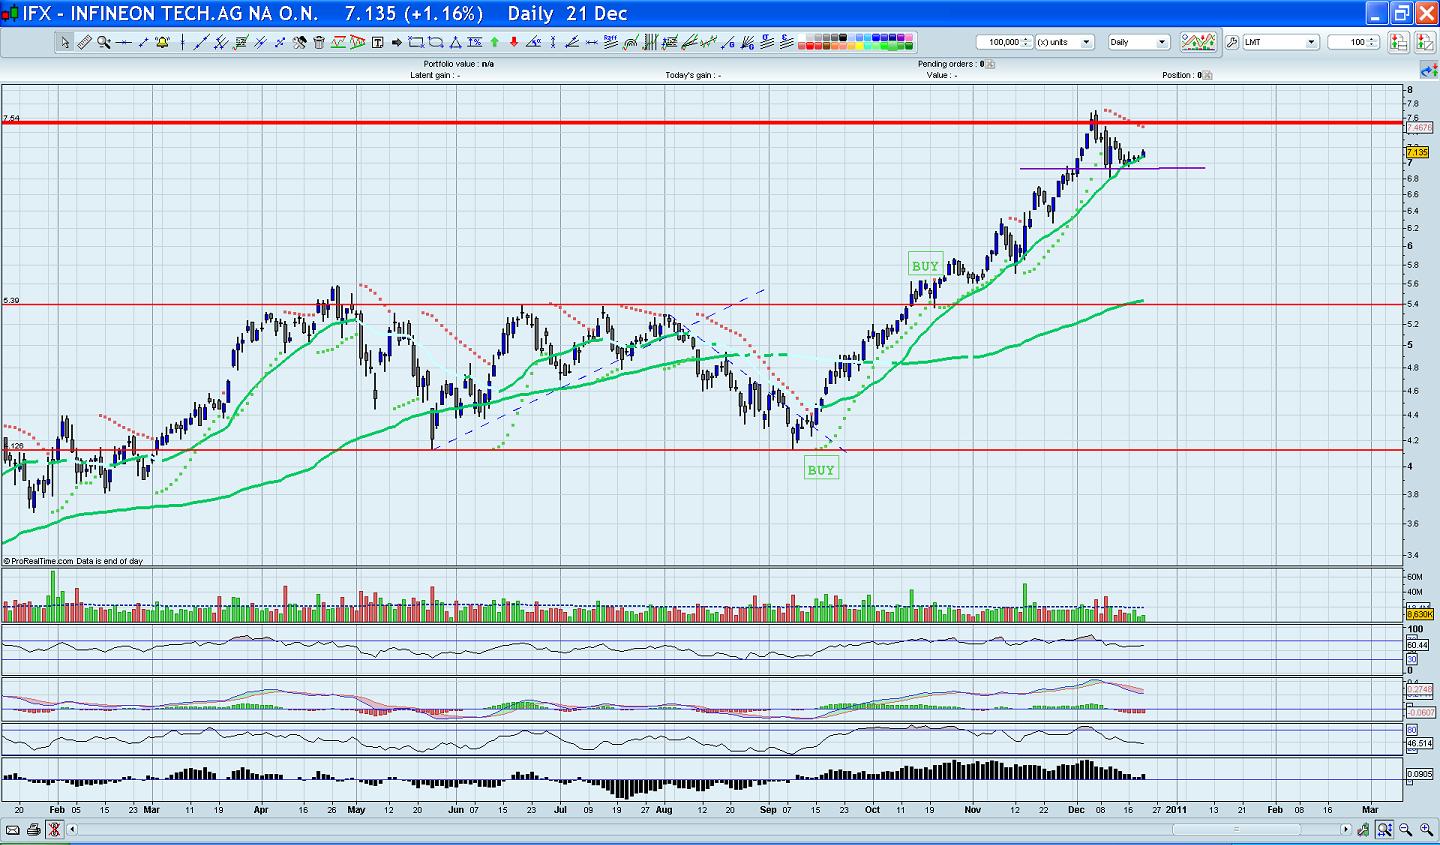1440x845 pixels.
Task: Place a red down arrow marker
Action: tap(514, 42)
